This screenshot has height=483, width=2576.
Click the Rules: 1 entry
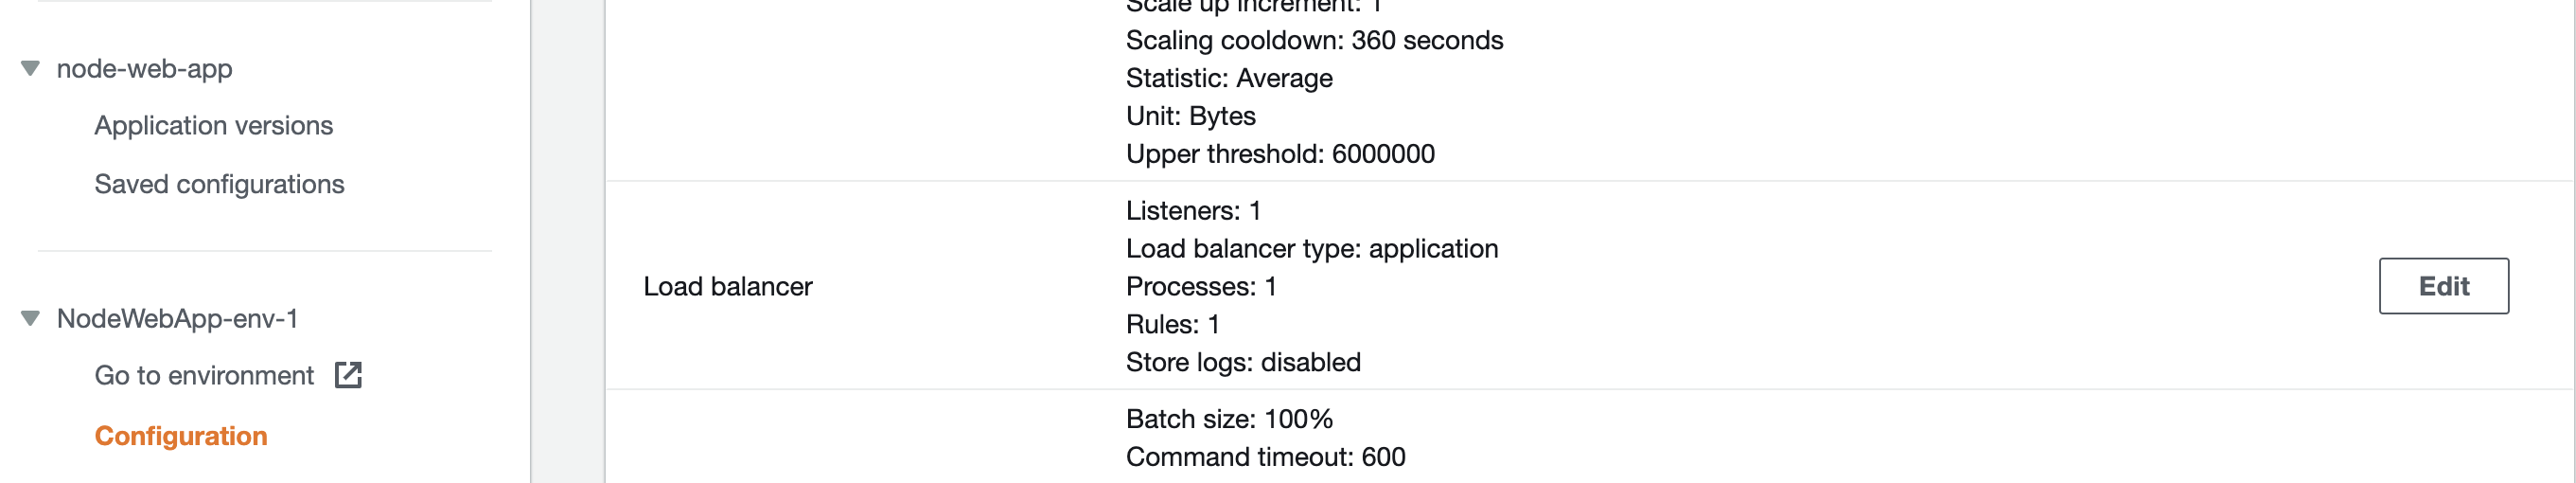(x=1172, y=325)
